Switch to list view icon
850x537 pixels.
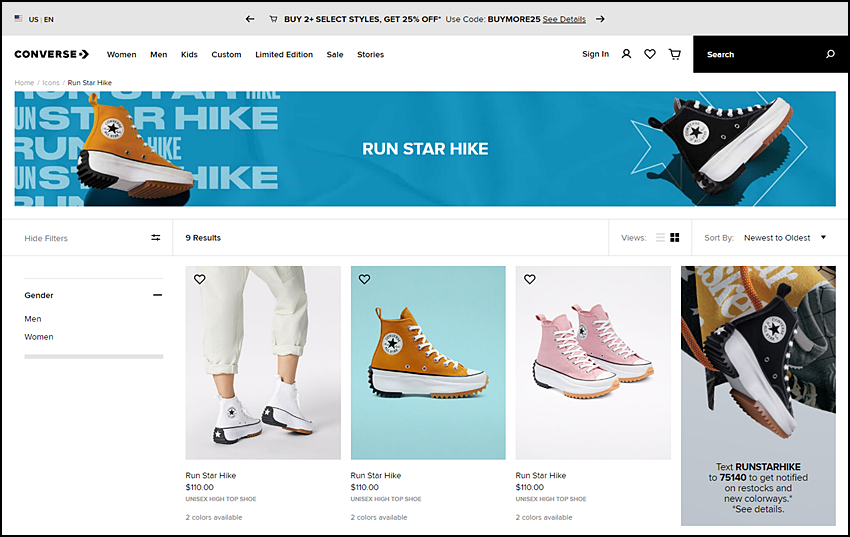(660, 237)
